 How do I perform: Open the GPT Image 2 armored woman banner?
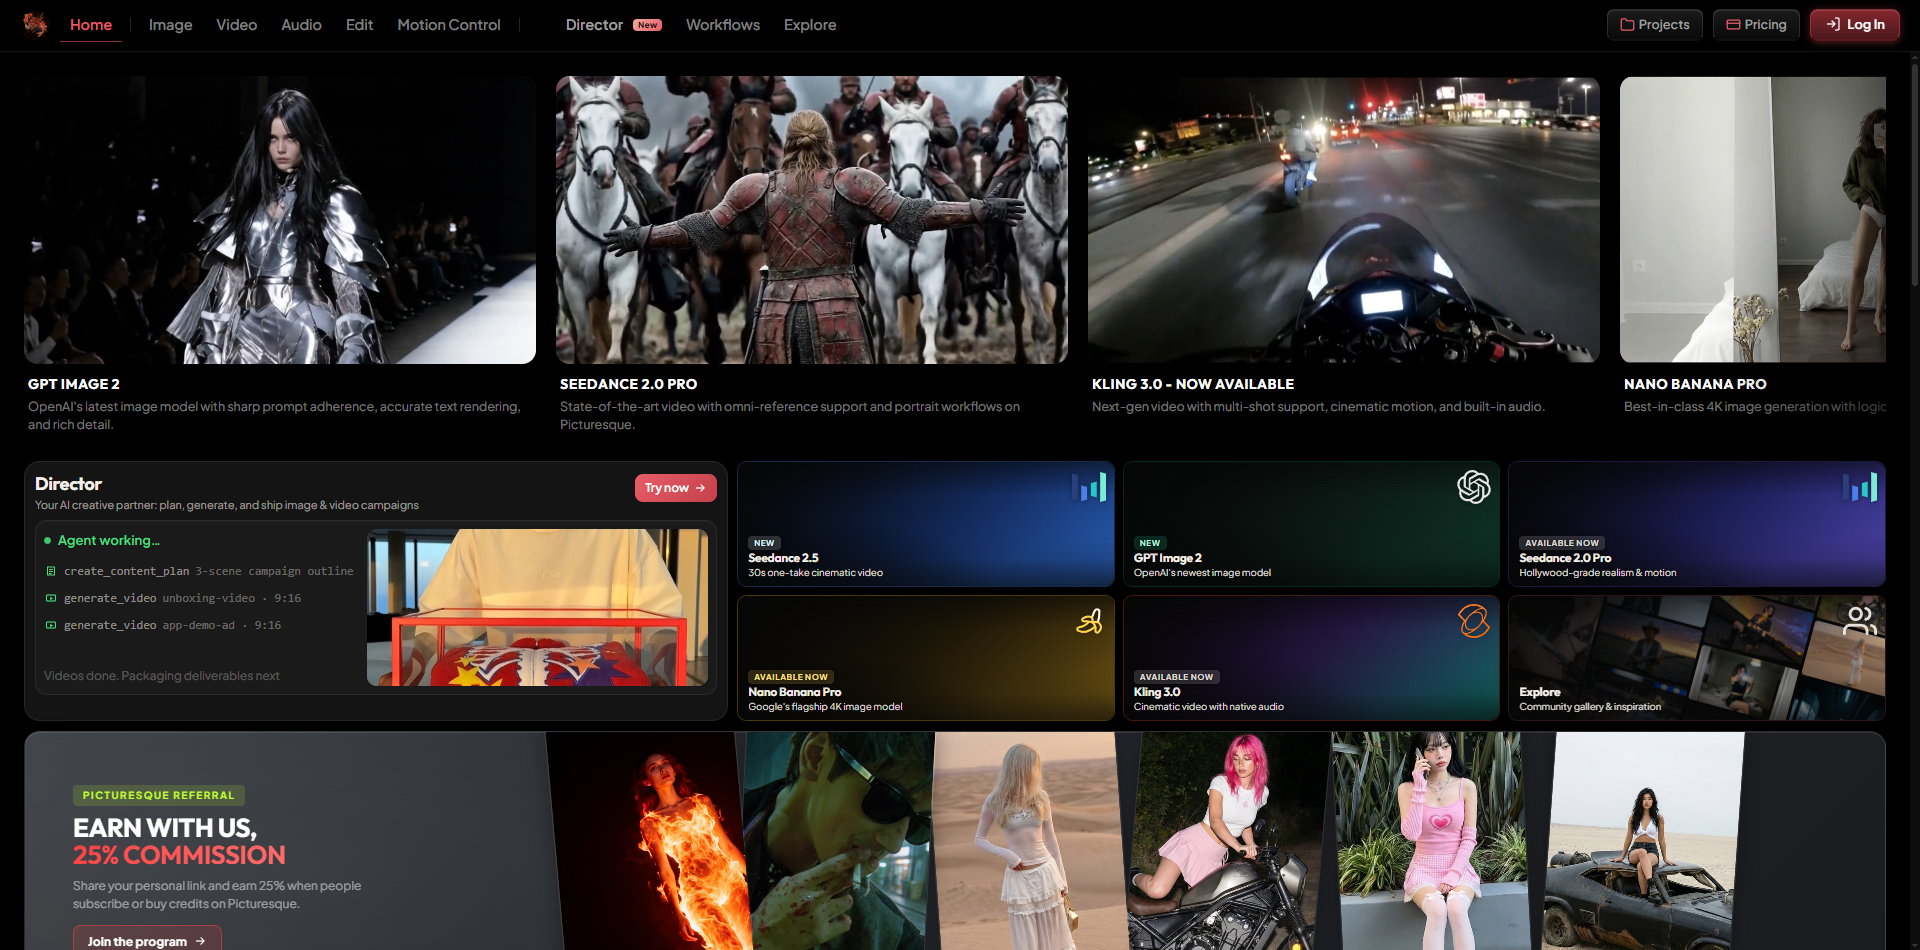280,220
